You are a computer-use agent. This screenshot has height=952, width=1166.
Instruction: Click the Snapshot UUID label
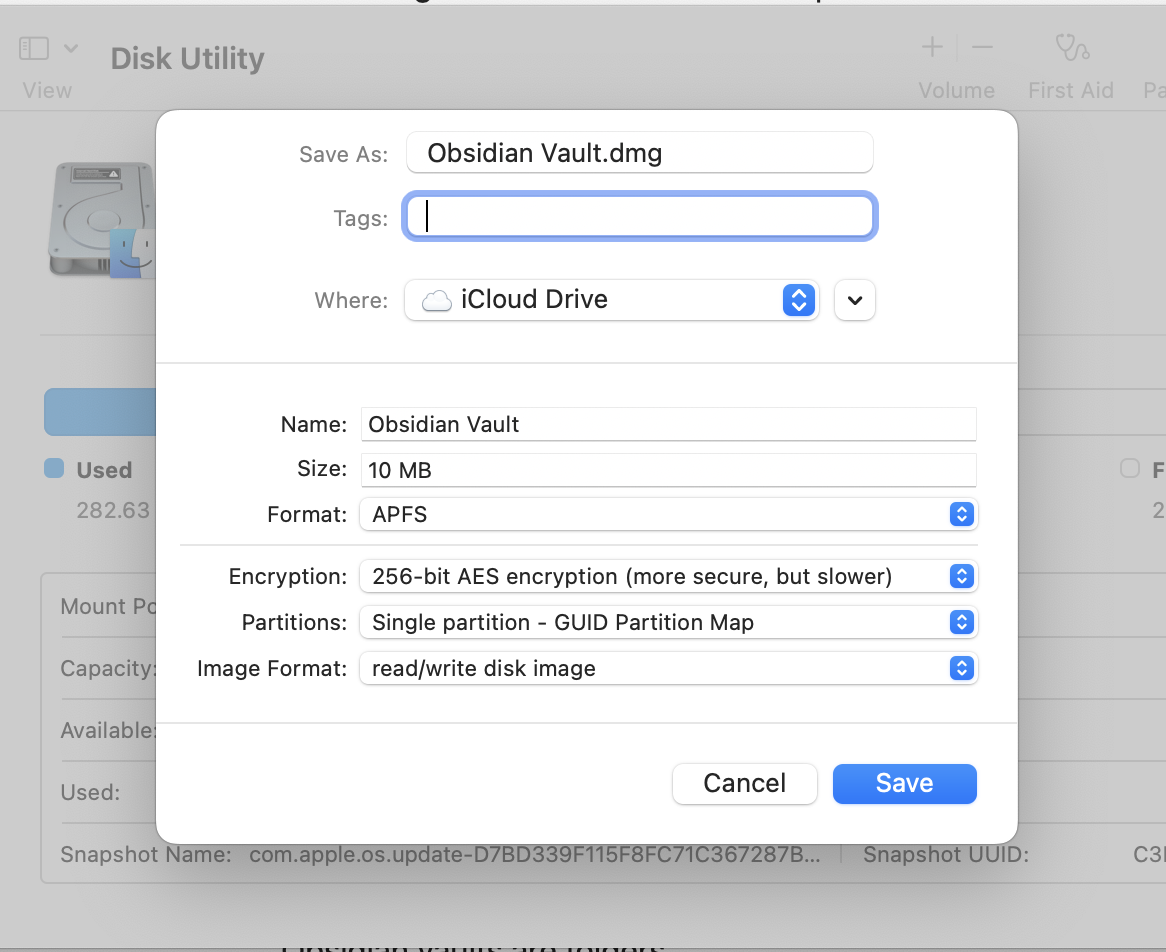tap(946, 855)
